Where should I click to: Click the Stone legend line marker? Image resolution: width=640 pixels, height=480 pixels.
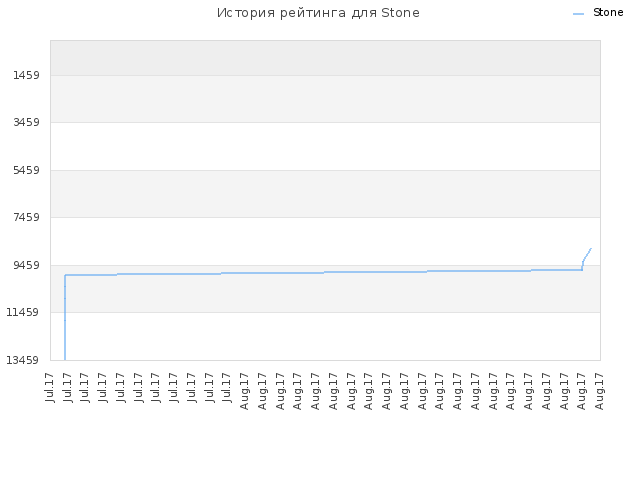(x=578, y=14)
